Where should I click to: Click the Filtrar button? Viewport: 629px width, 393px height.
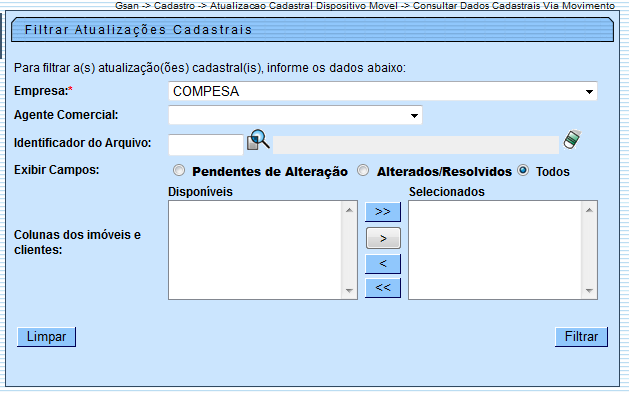coord(581,337)
